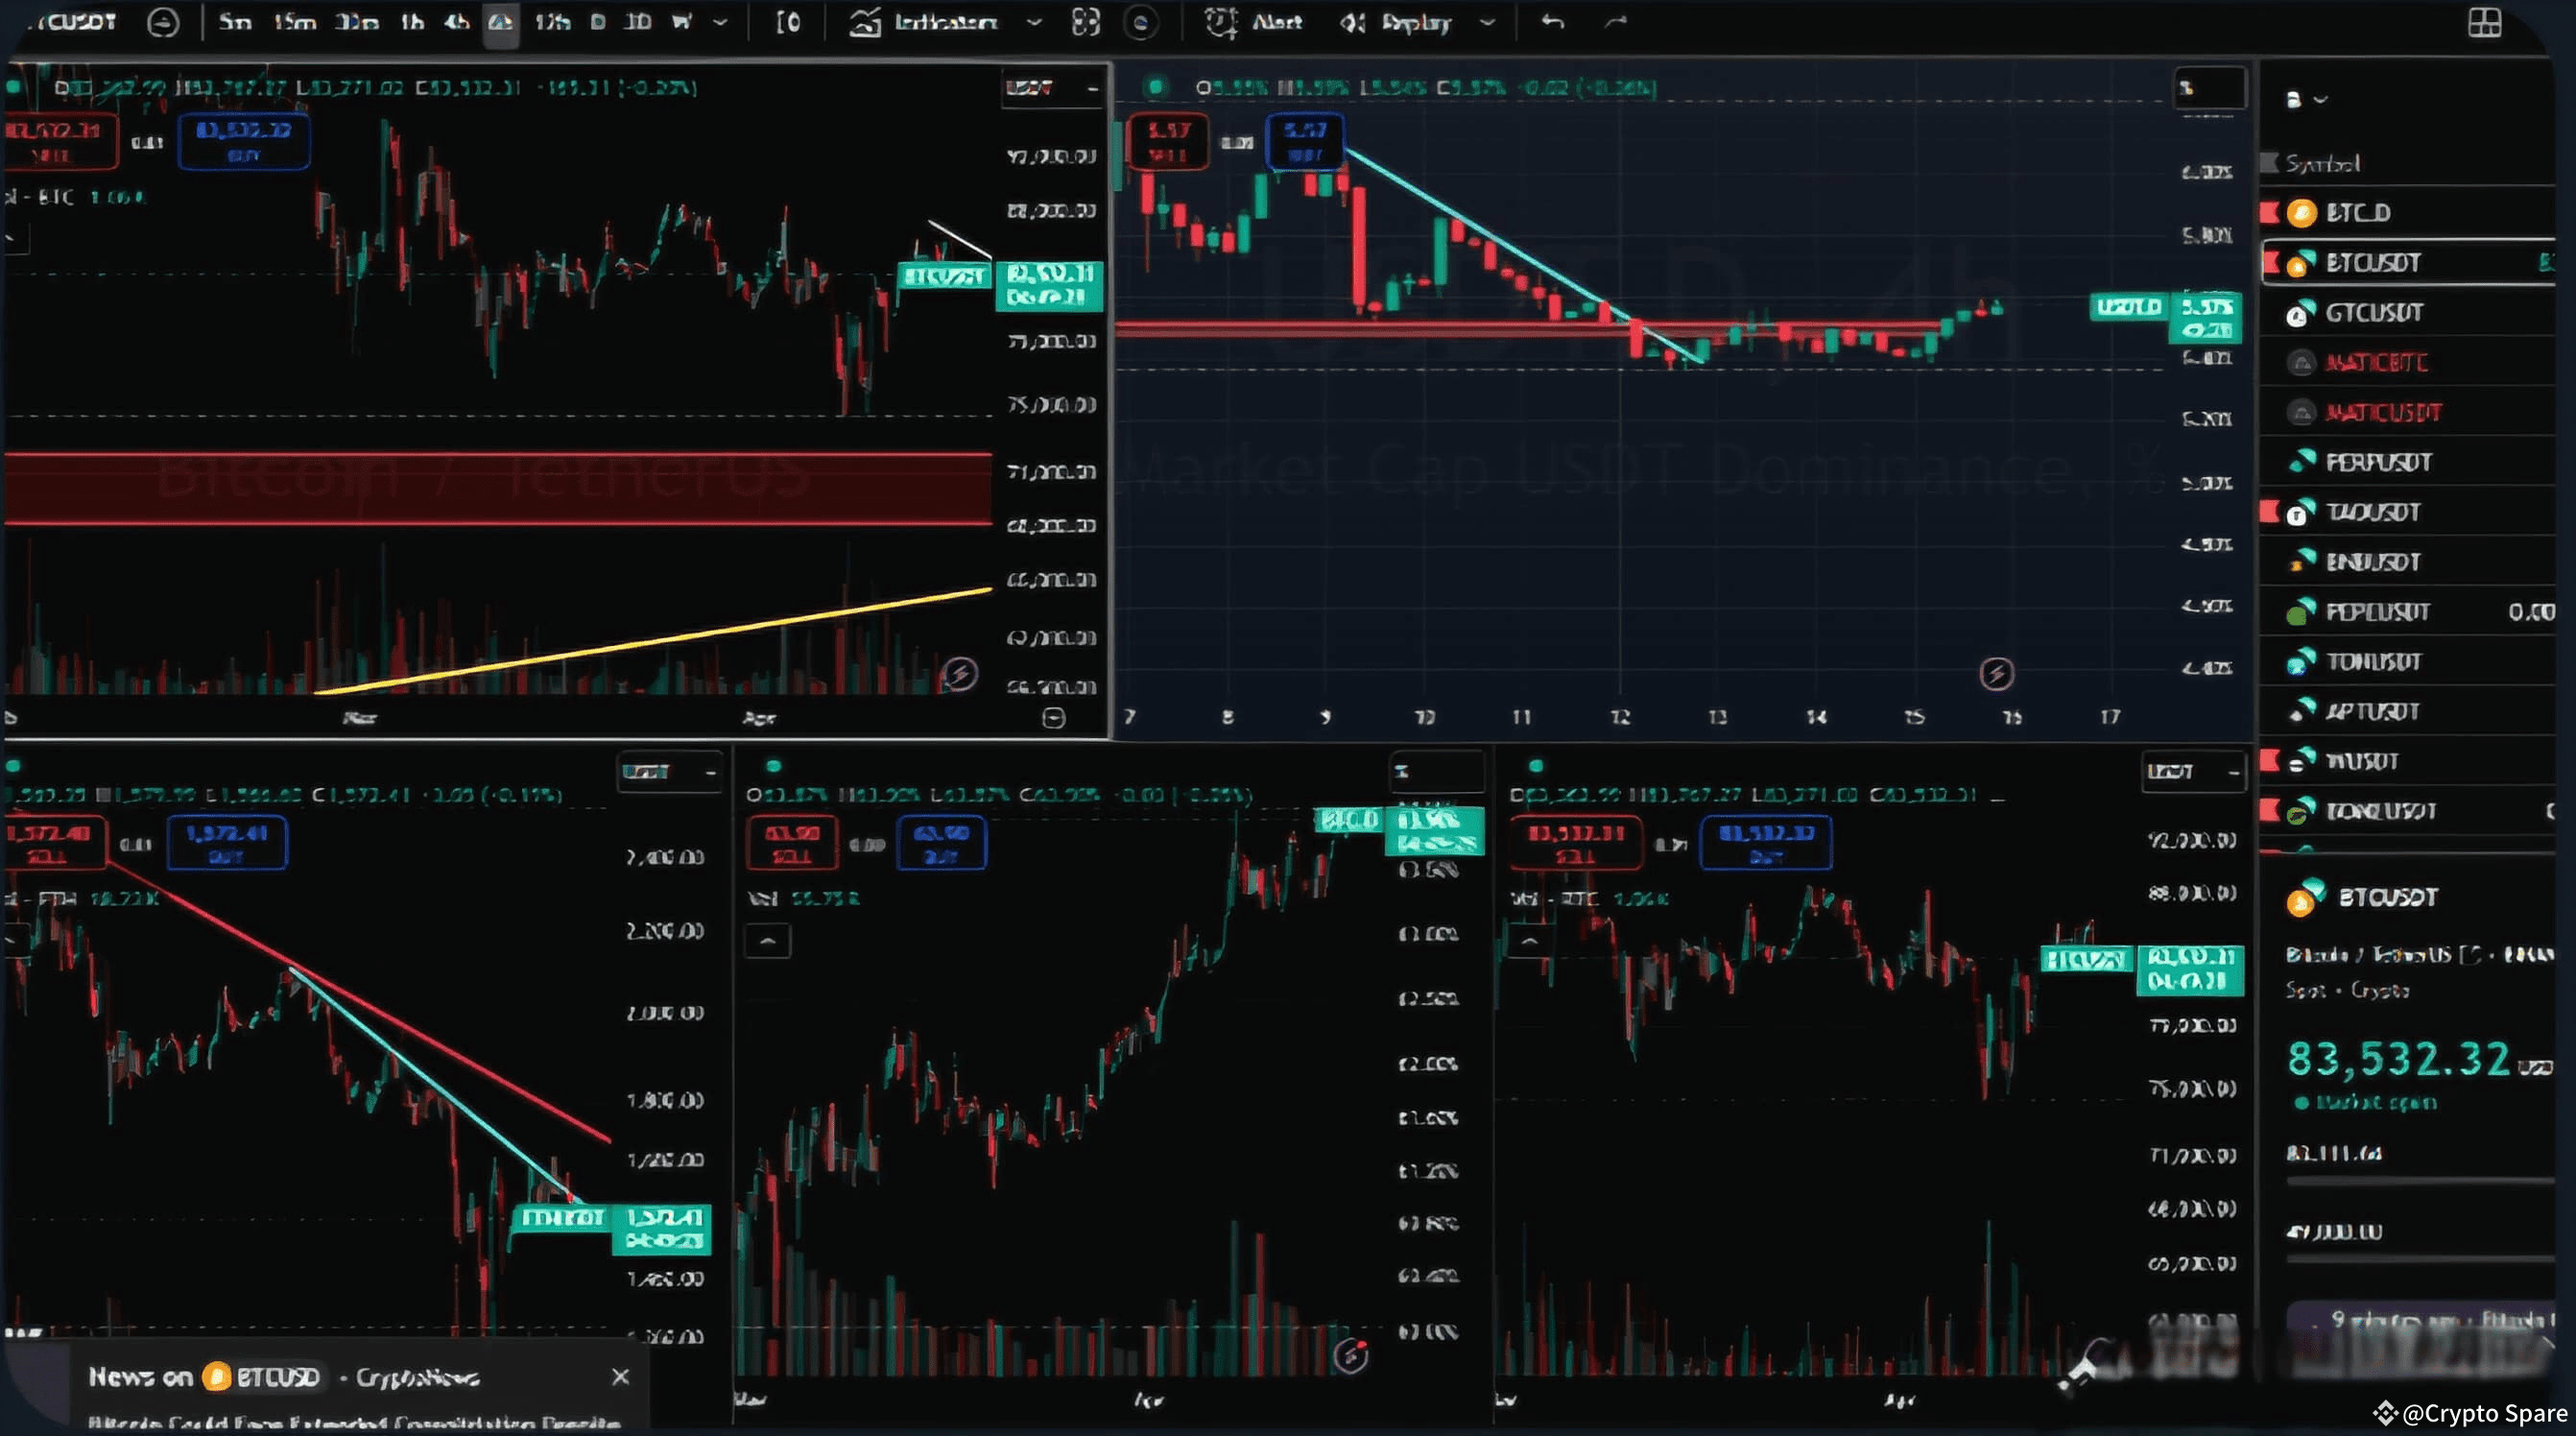The image size is (2576, 1436).
Task: Click lightning go-to-realtime icon on top-left chart
Action: coord(959,674)
